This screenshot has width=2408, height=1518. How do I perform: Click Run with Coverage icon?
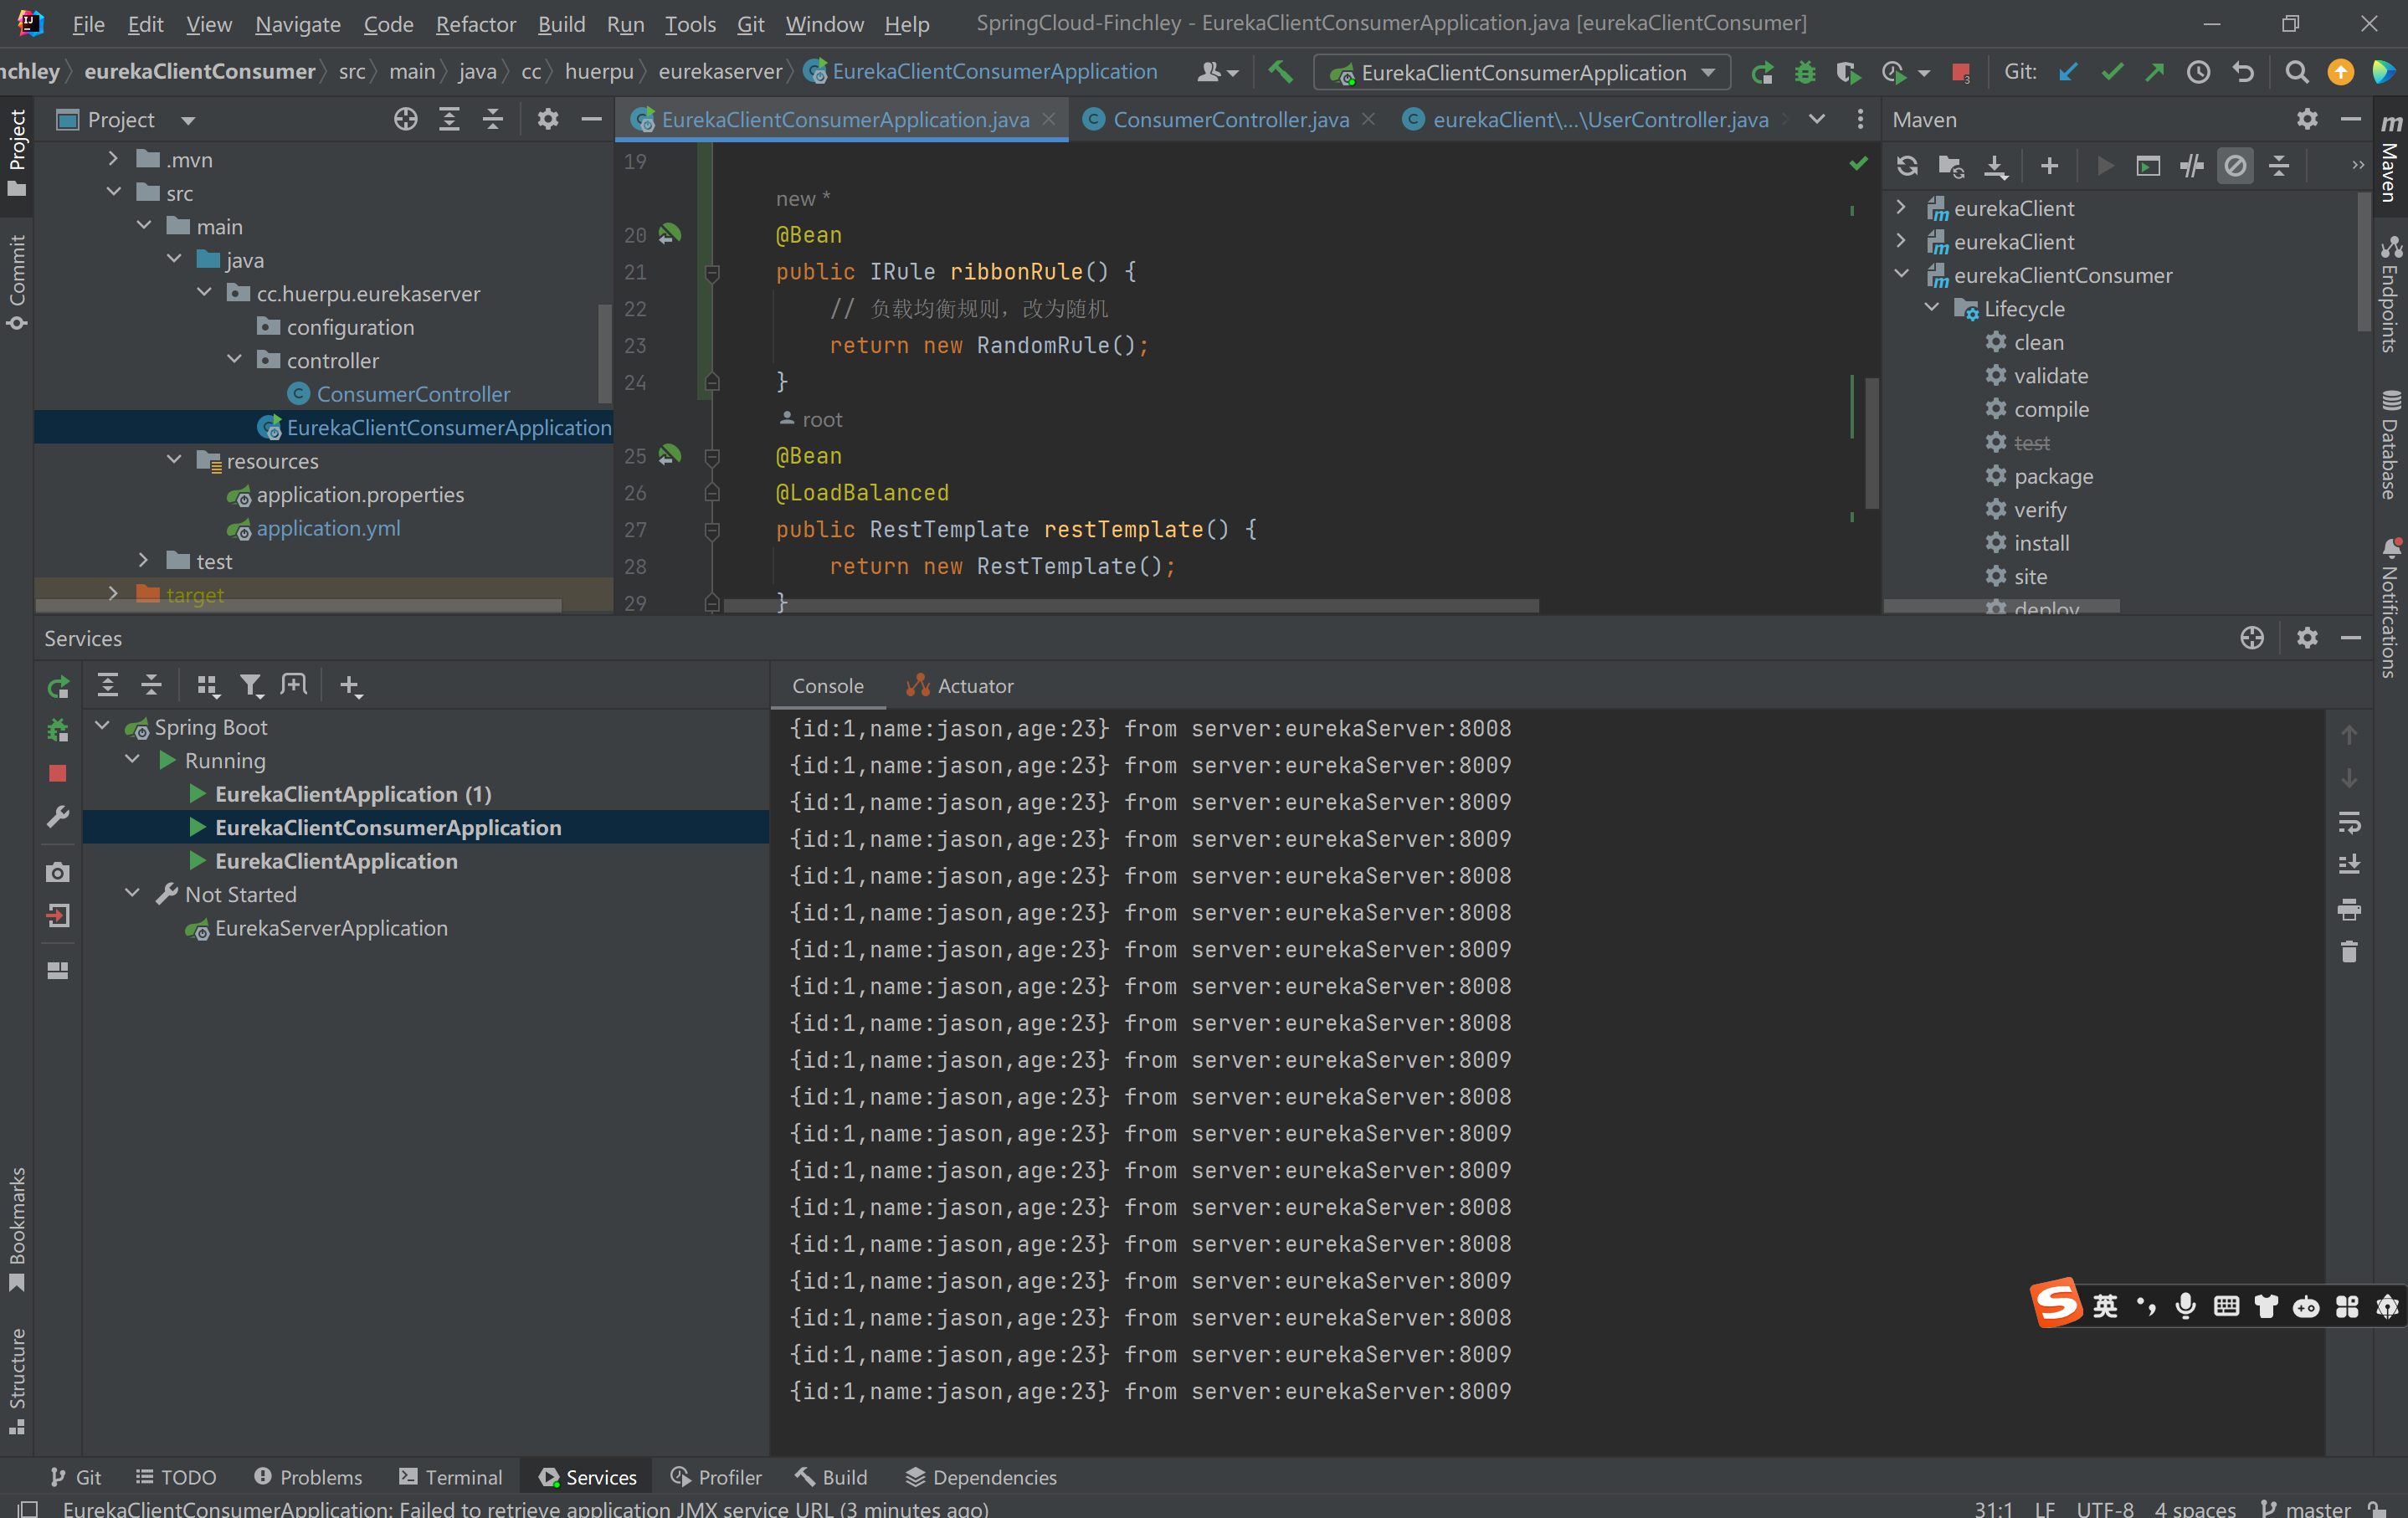1848,72
